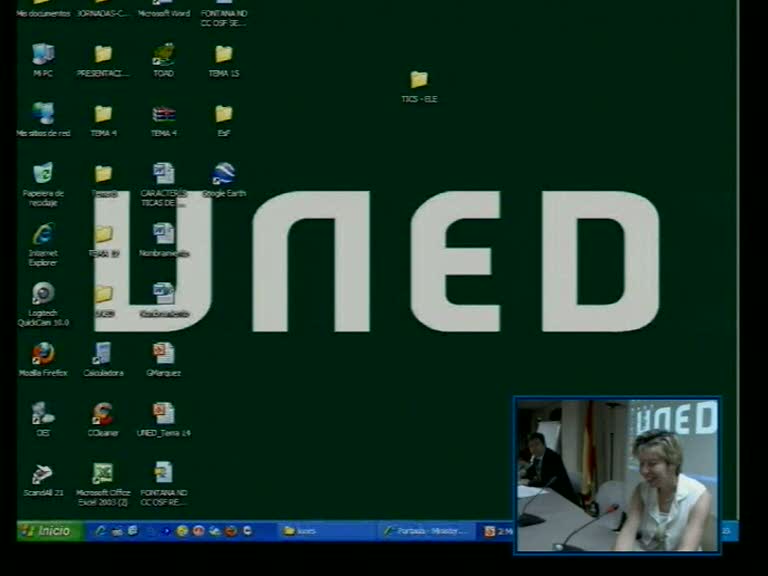Switch to the folder window taskbar button
The image size is (768, 576).
coord(327,531)
